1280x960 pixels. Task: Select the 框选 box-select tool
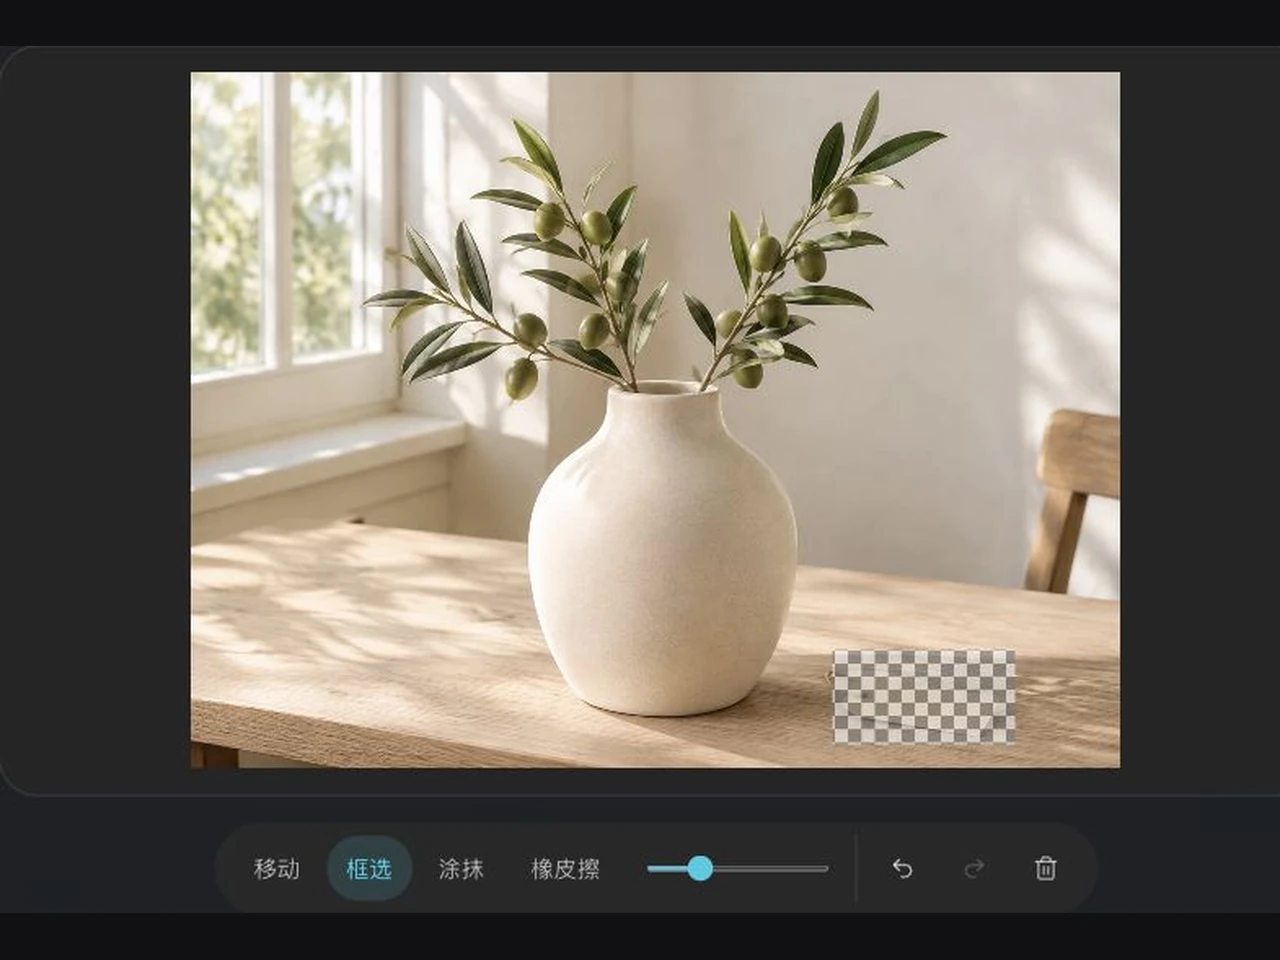click(369, 869)
